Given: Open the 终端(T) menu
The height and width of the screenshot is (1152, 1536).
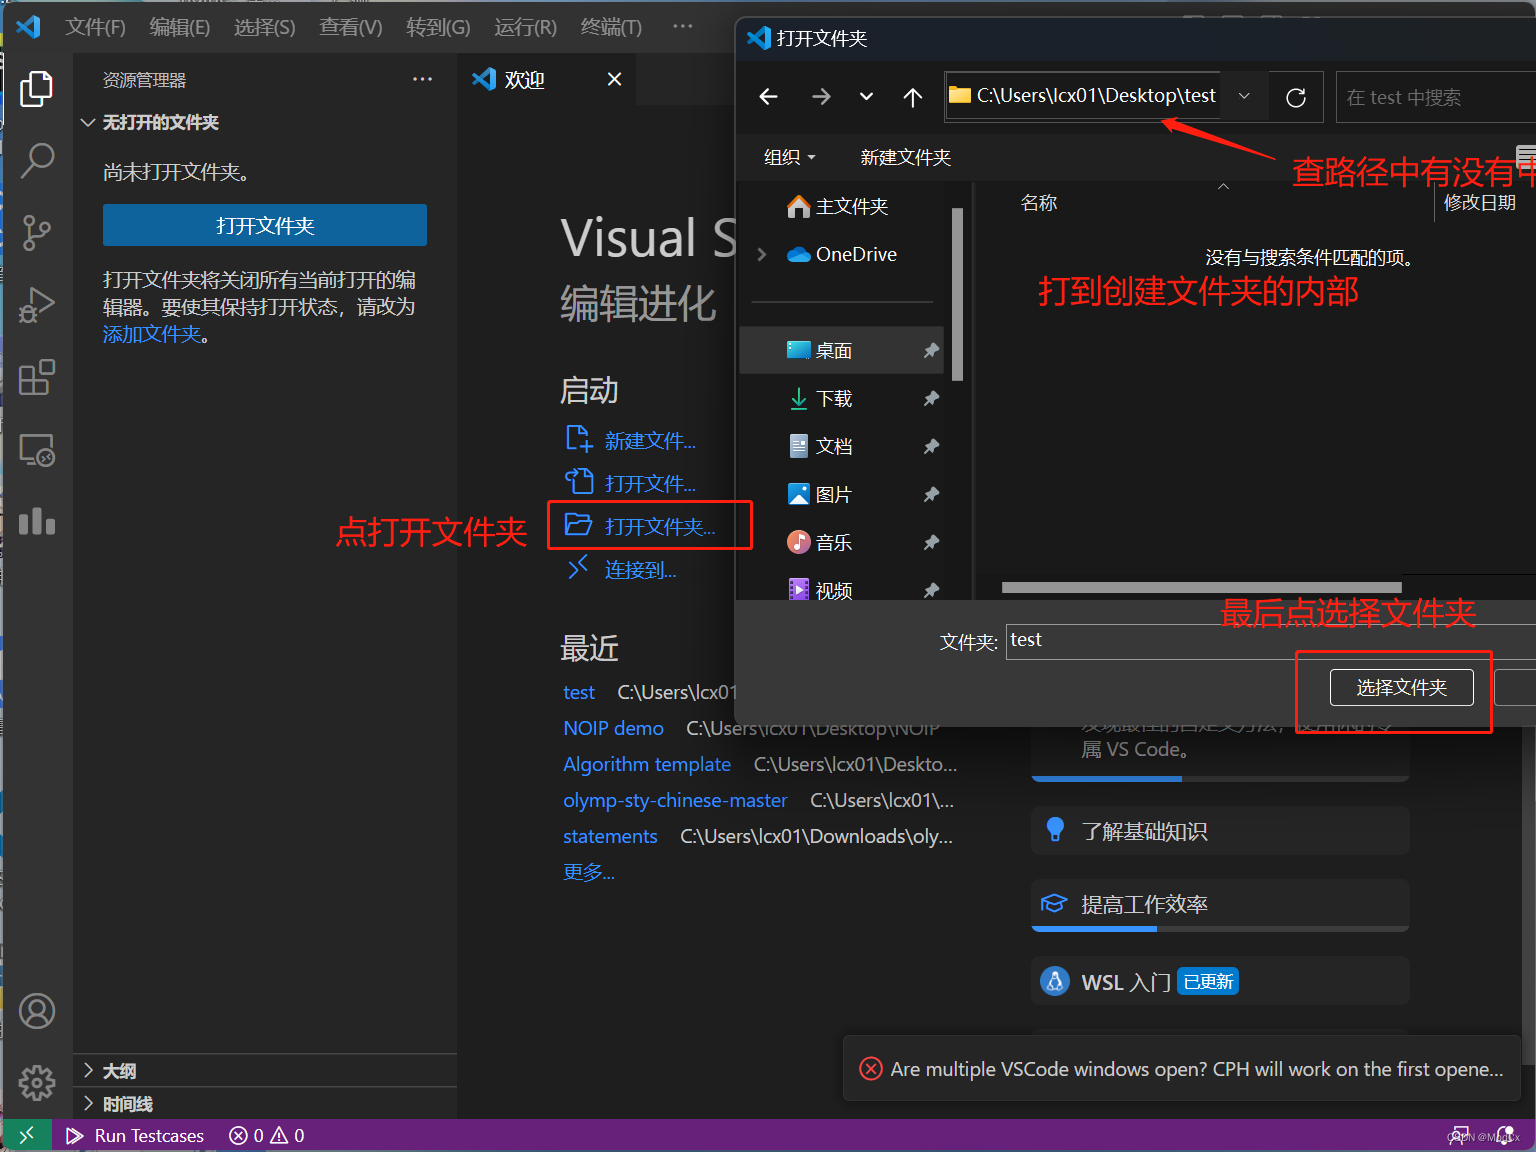Looking at the screenshot, I should (611, 27).
